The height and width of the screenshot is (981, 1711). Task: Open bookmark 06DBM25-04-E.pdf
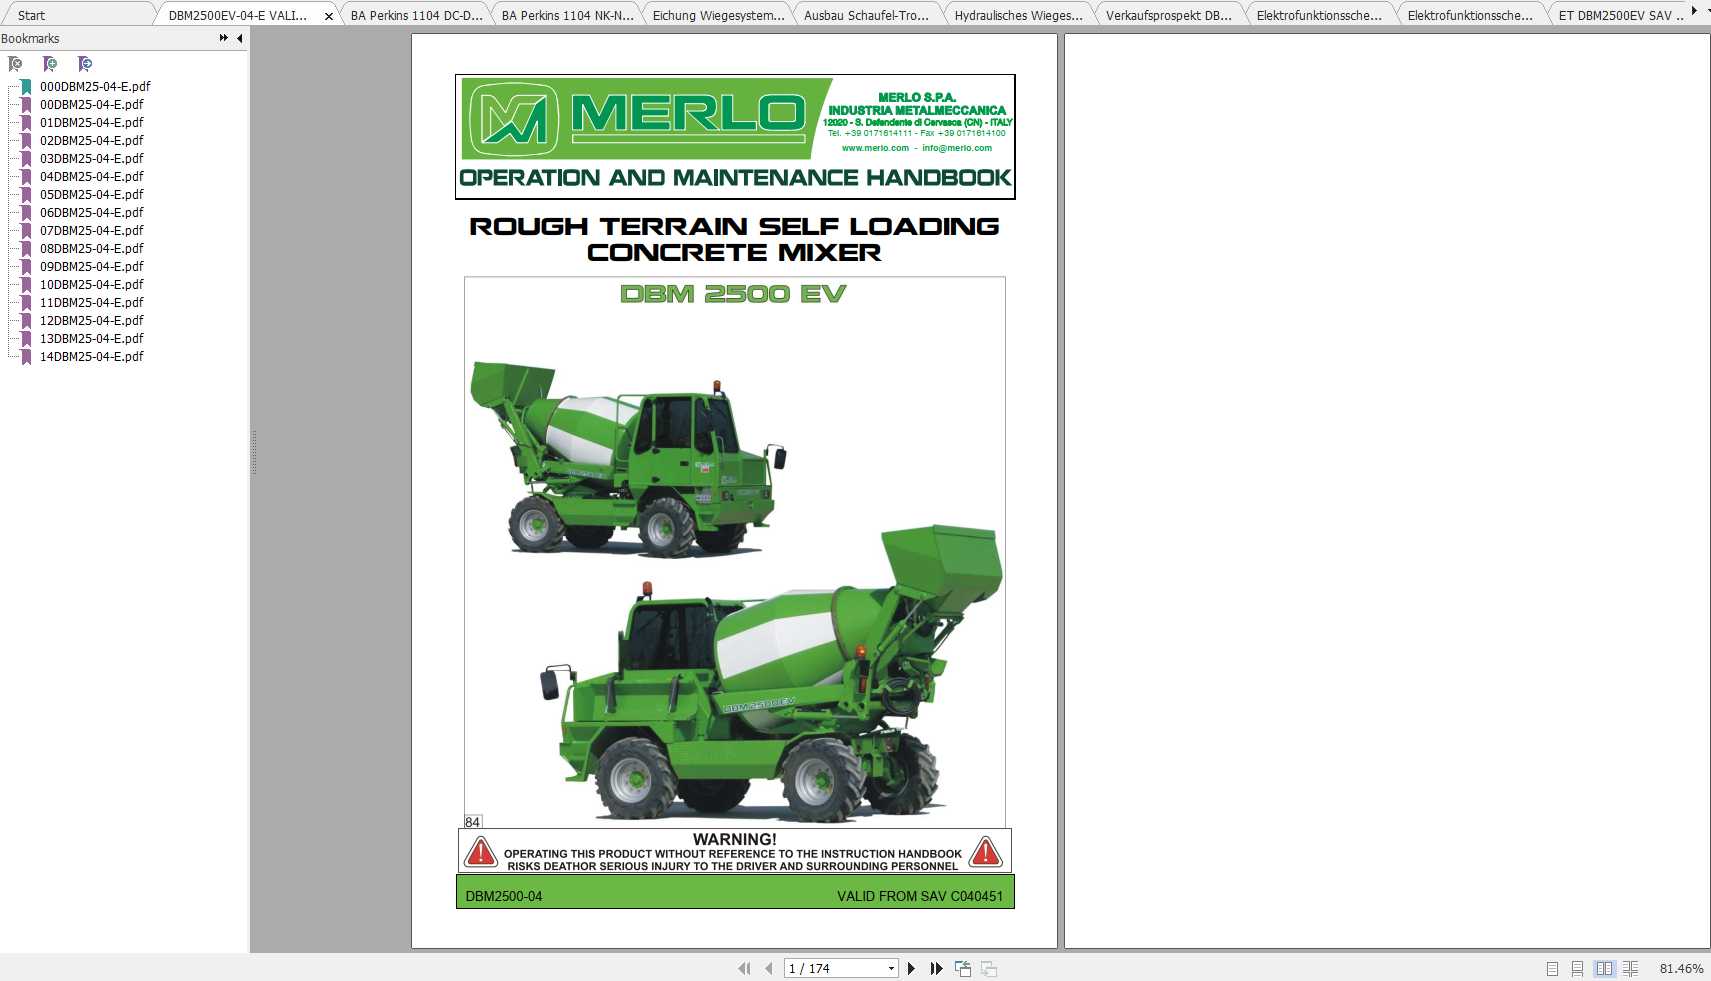coord(92,212)
